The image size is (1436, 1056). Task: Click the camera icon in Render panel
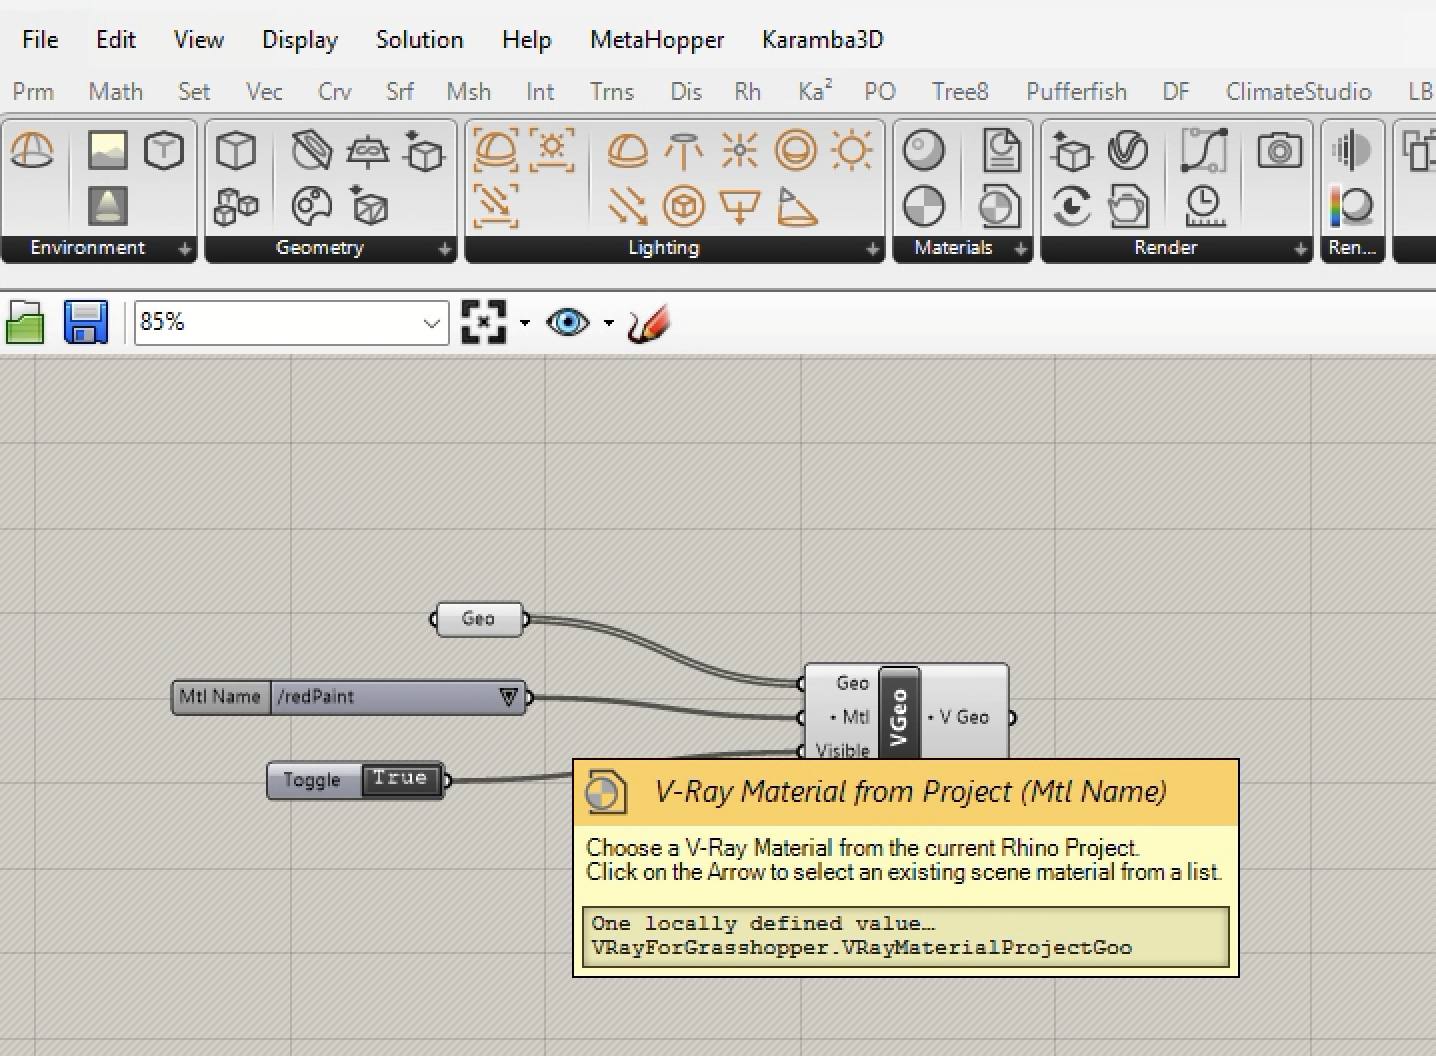click(x=1279, y=152)
